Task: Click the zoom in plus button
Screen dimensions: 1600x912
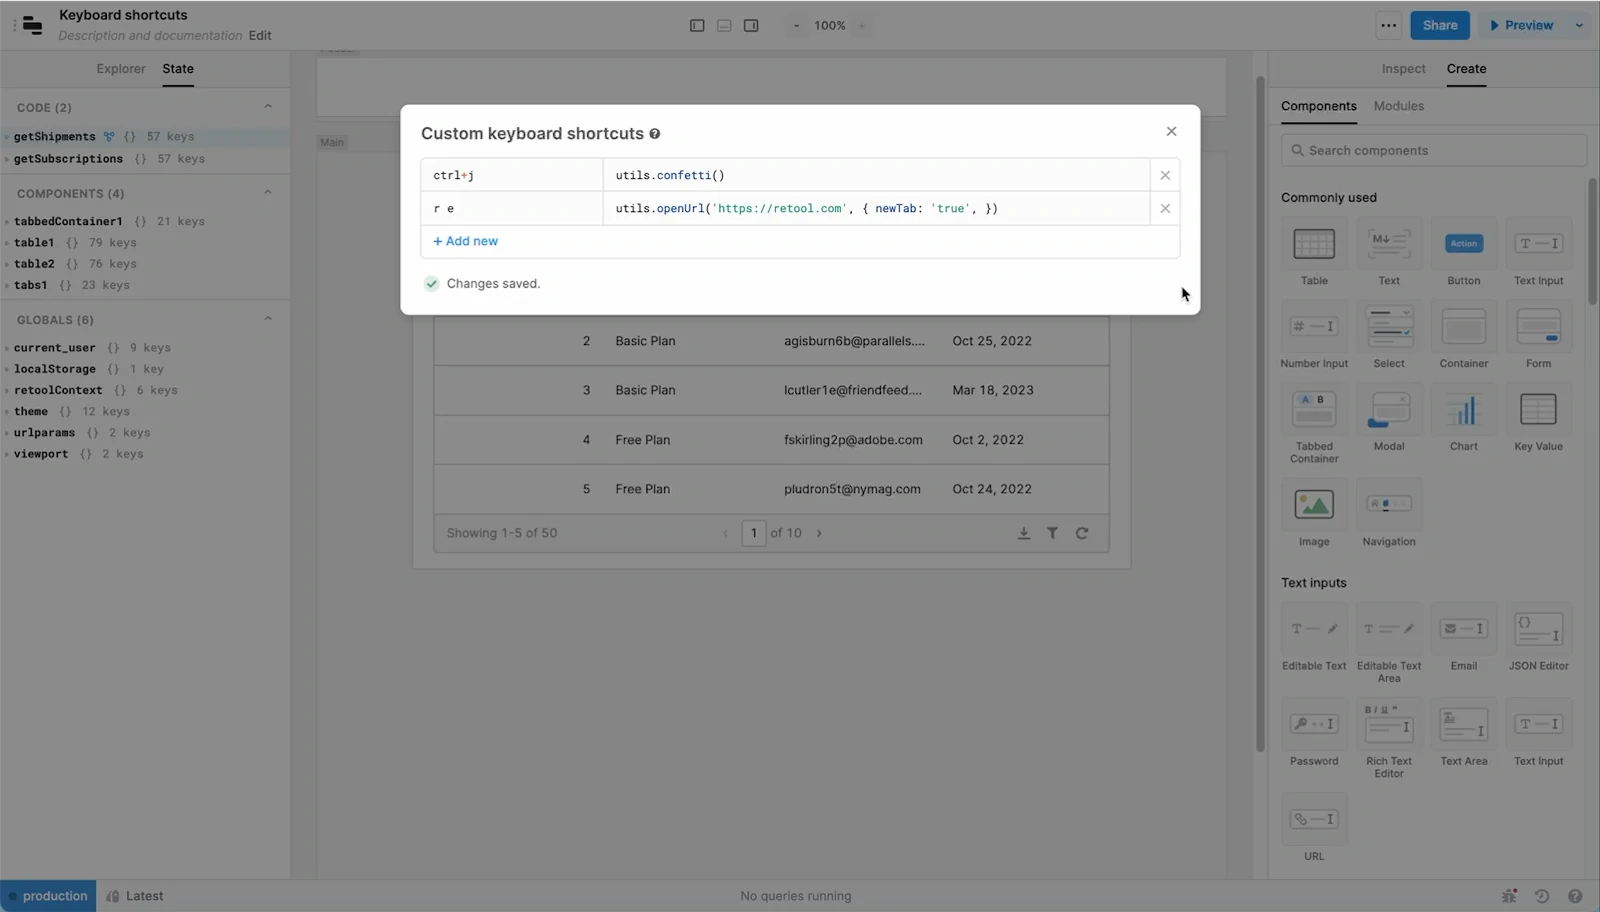Action: point(862,25)
